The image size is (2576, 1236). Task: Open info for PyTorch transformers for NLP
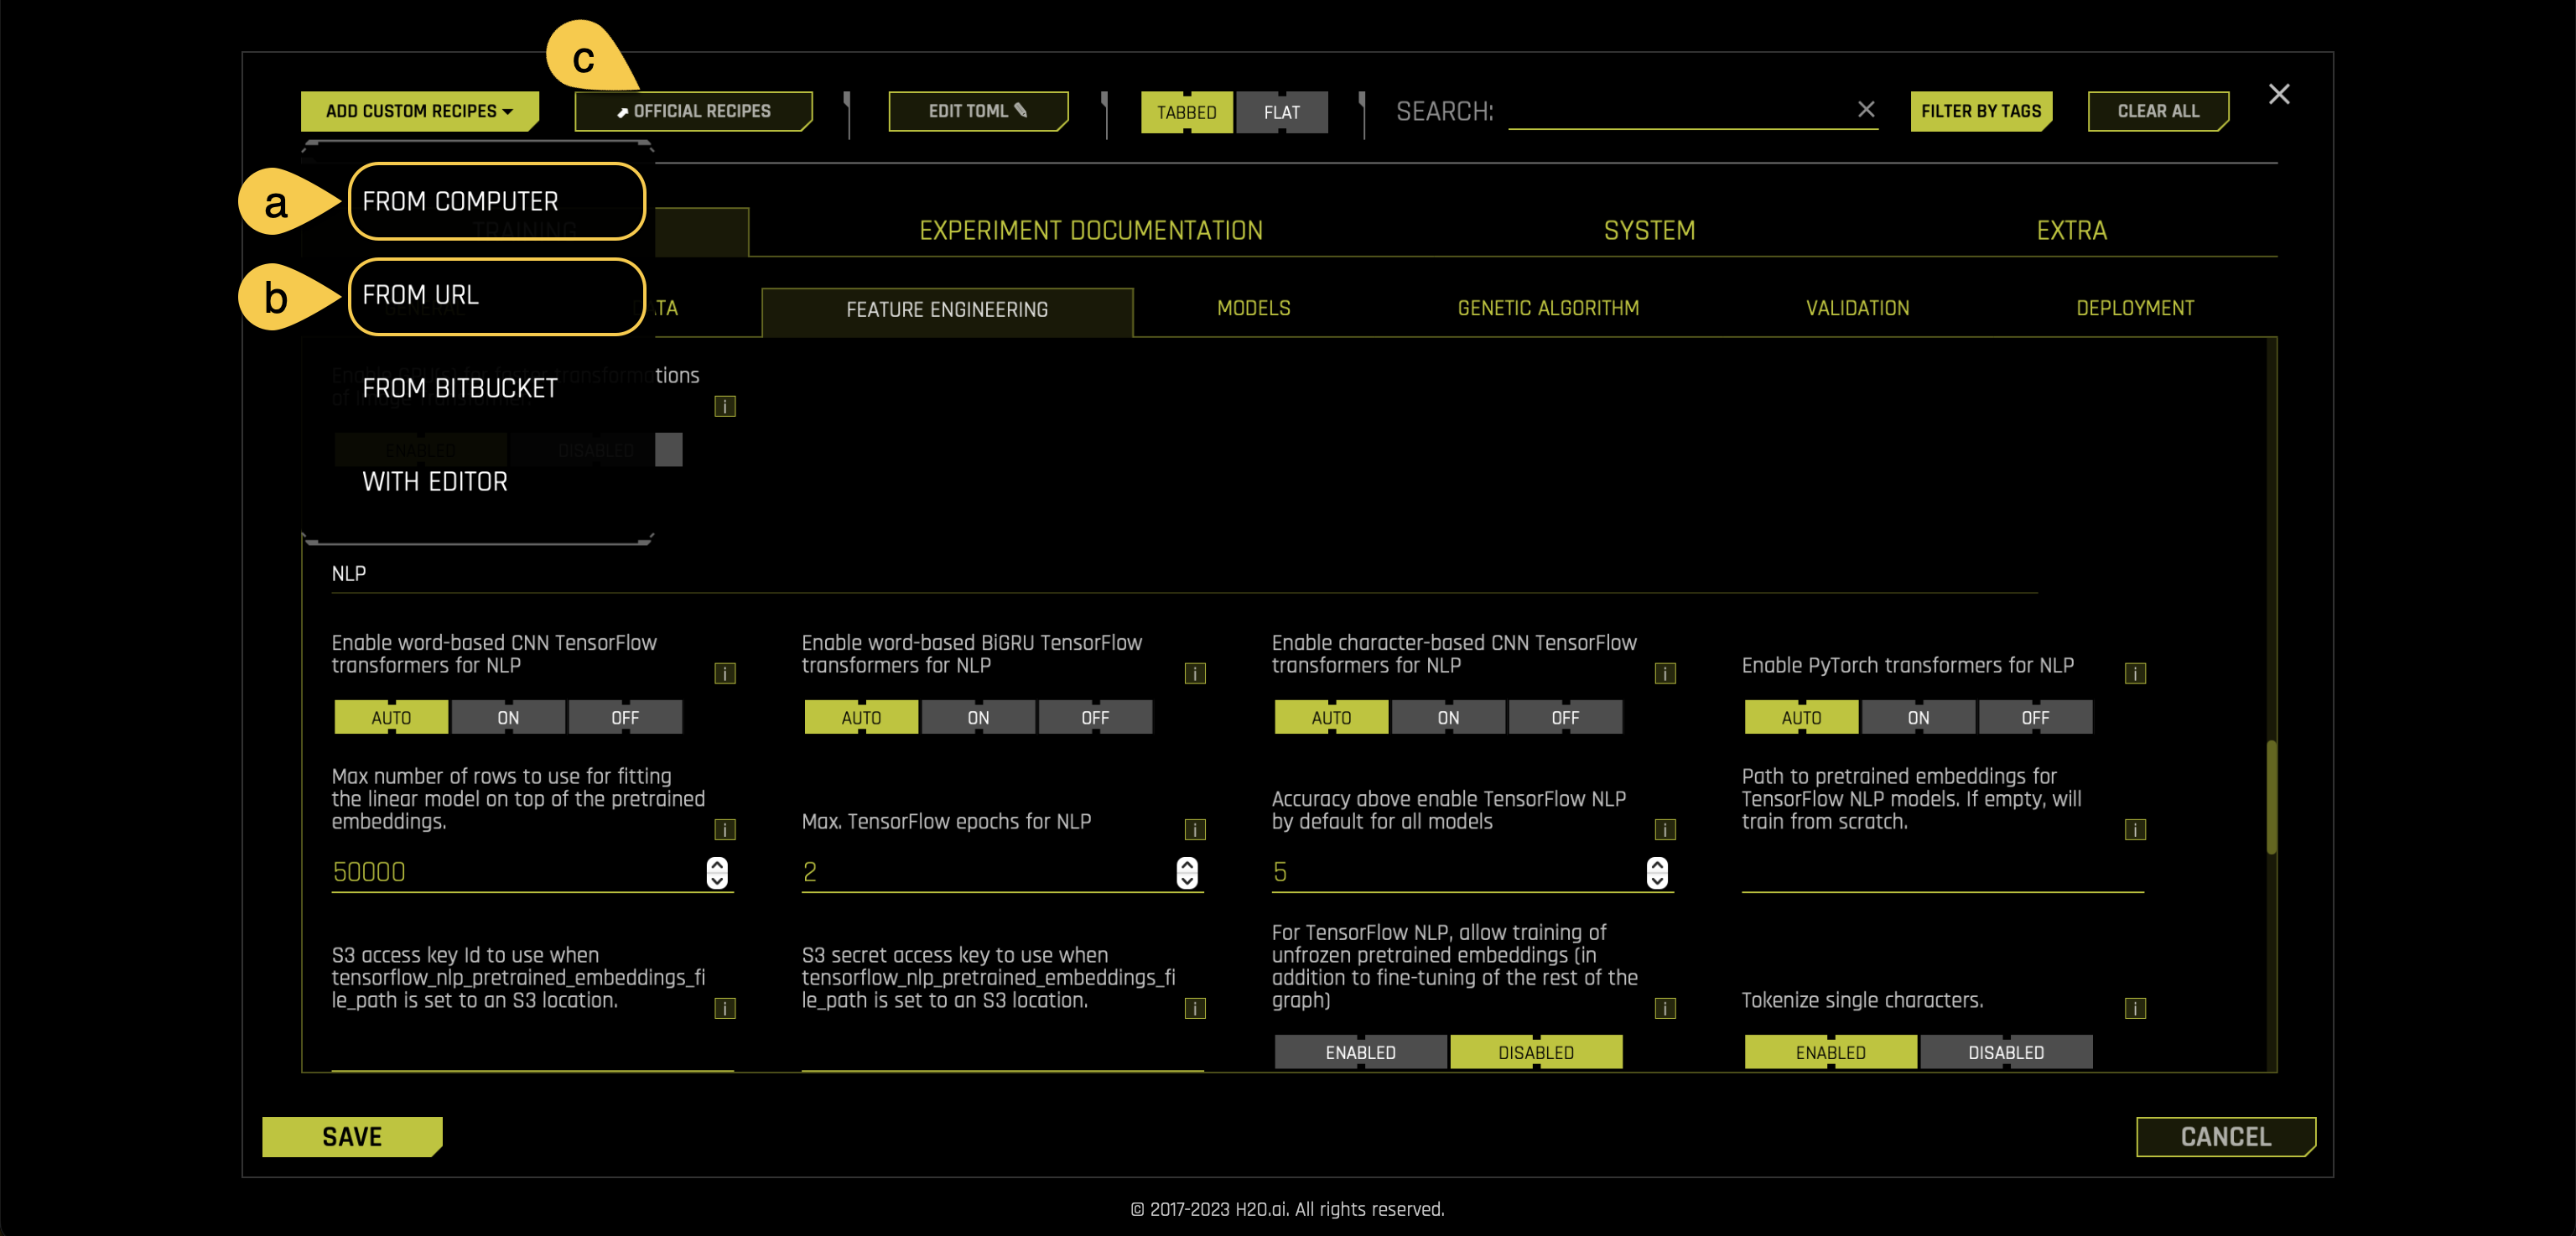[x=2135, y=673]
